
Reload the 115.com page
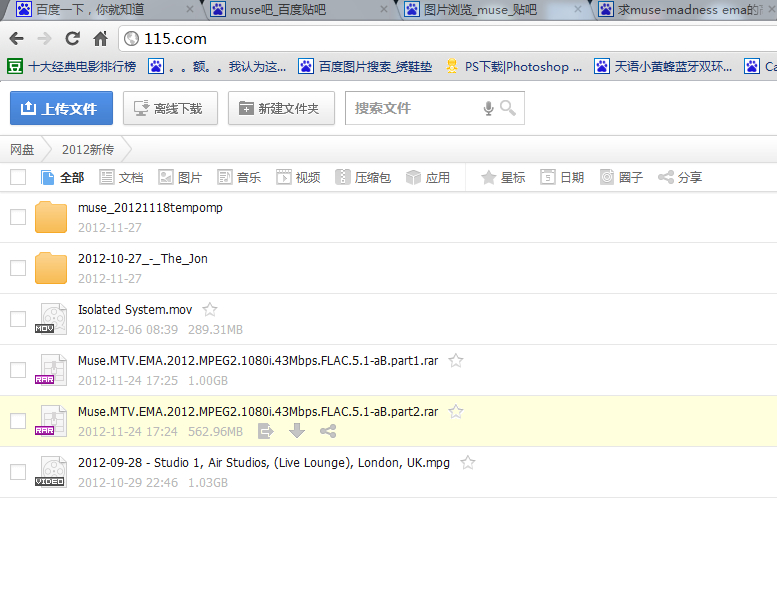click(73, 39)
